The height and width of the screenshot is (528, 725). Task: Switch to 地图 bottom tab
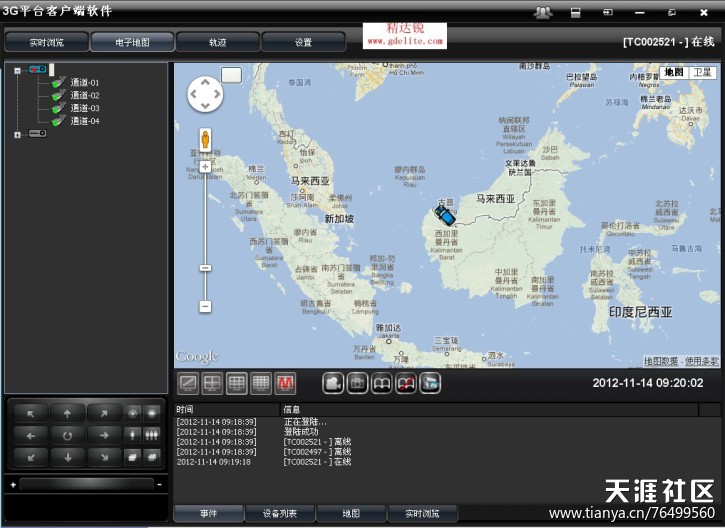[351, 513]
